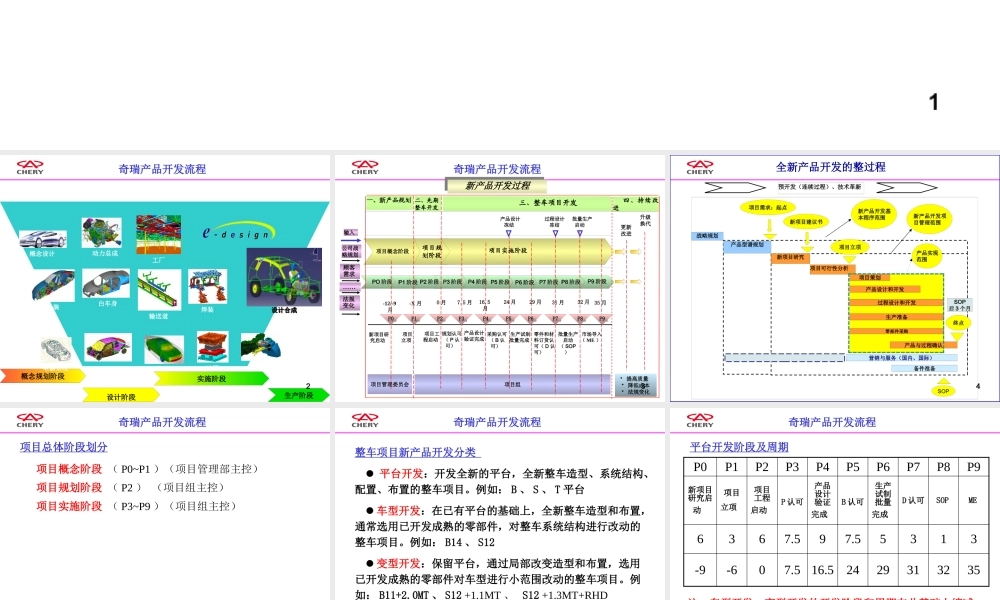Click the Chery logo on the 整车项目新产品开发分类 slide
The height and width of the screenshot is (600, 1000).
pos(365,420)
